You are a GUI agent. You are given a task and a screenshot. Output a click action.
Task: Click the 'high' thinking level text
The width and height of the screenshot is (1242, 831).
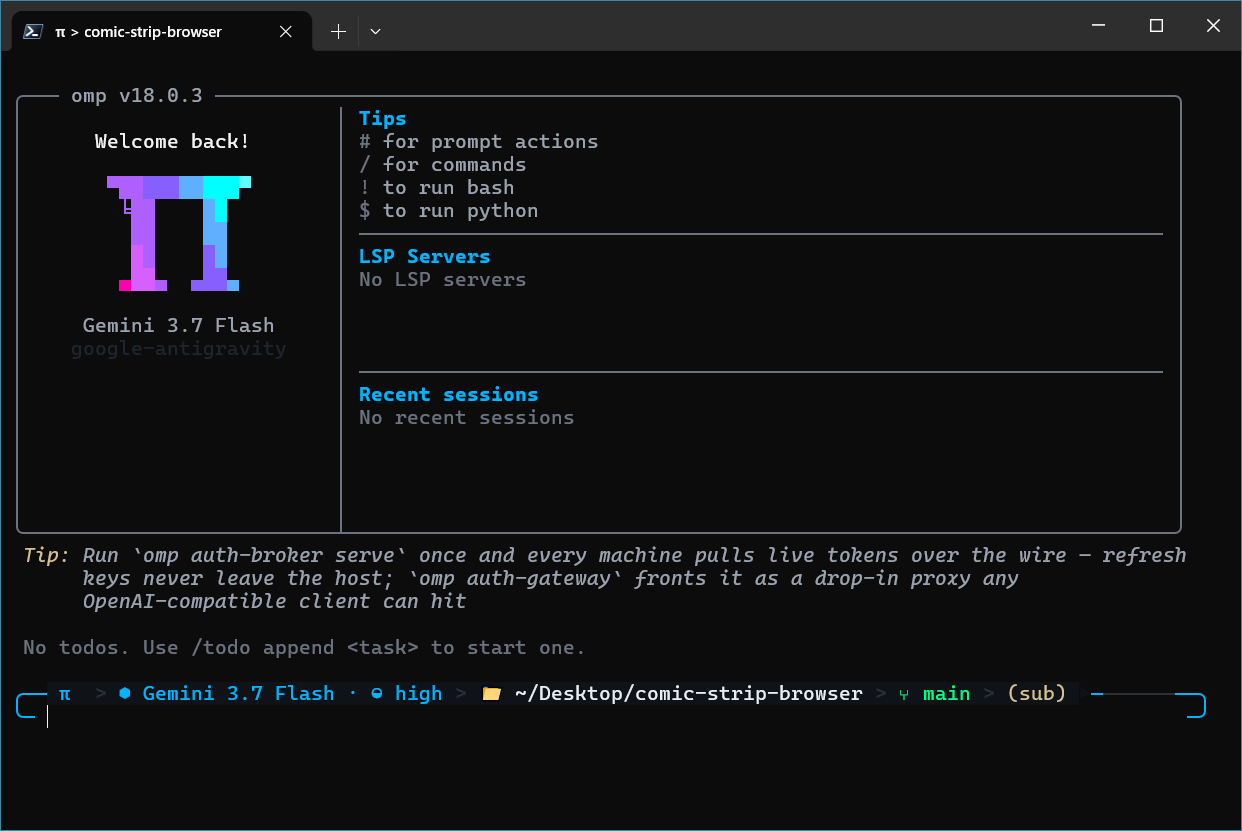(418, 693)
